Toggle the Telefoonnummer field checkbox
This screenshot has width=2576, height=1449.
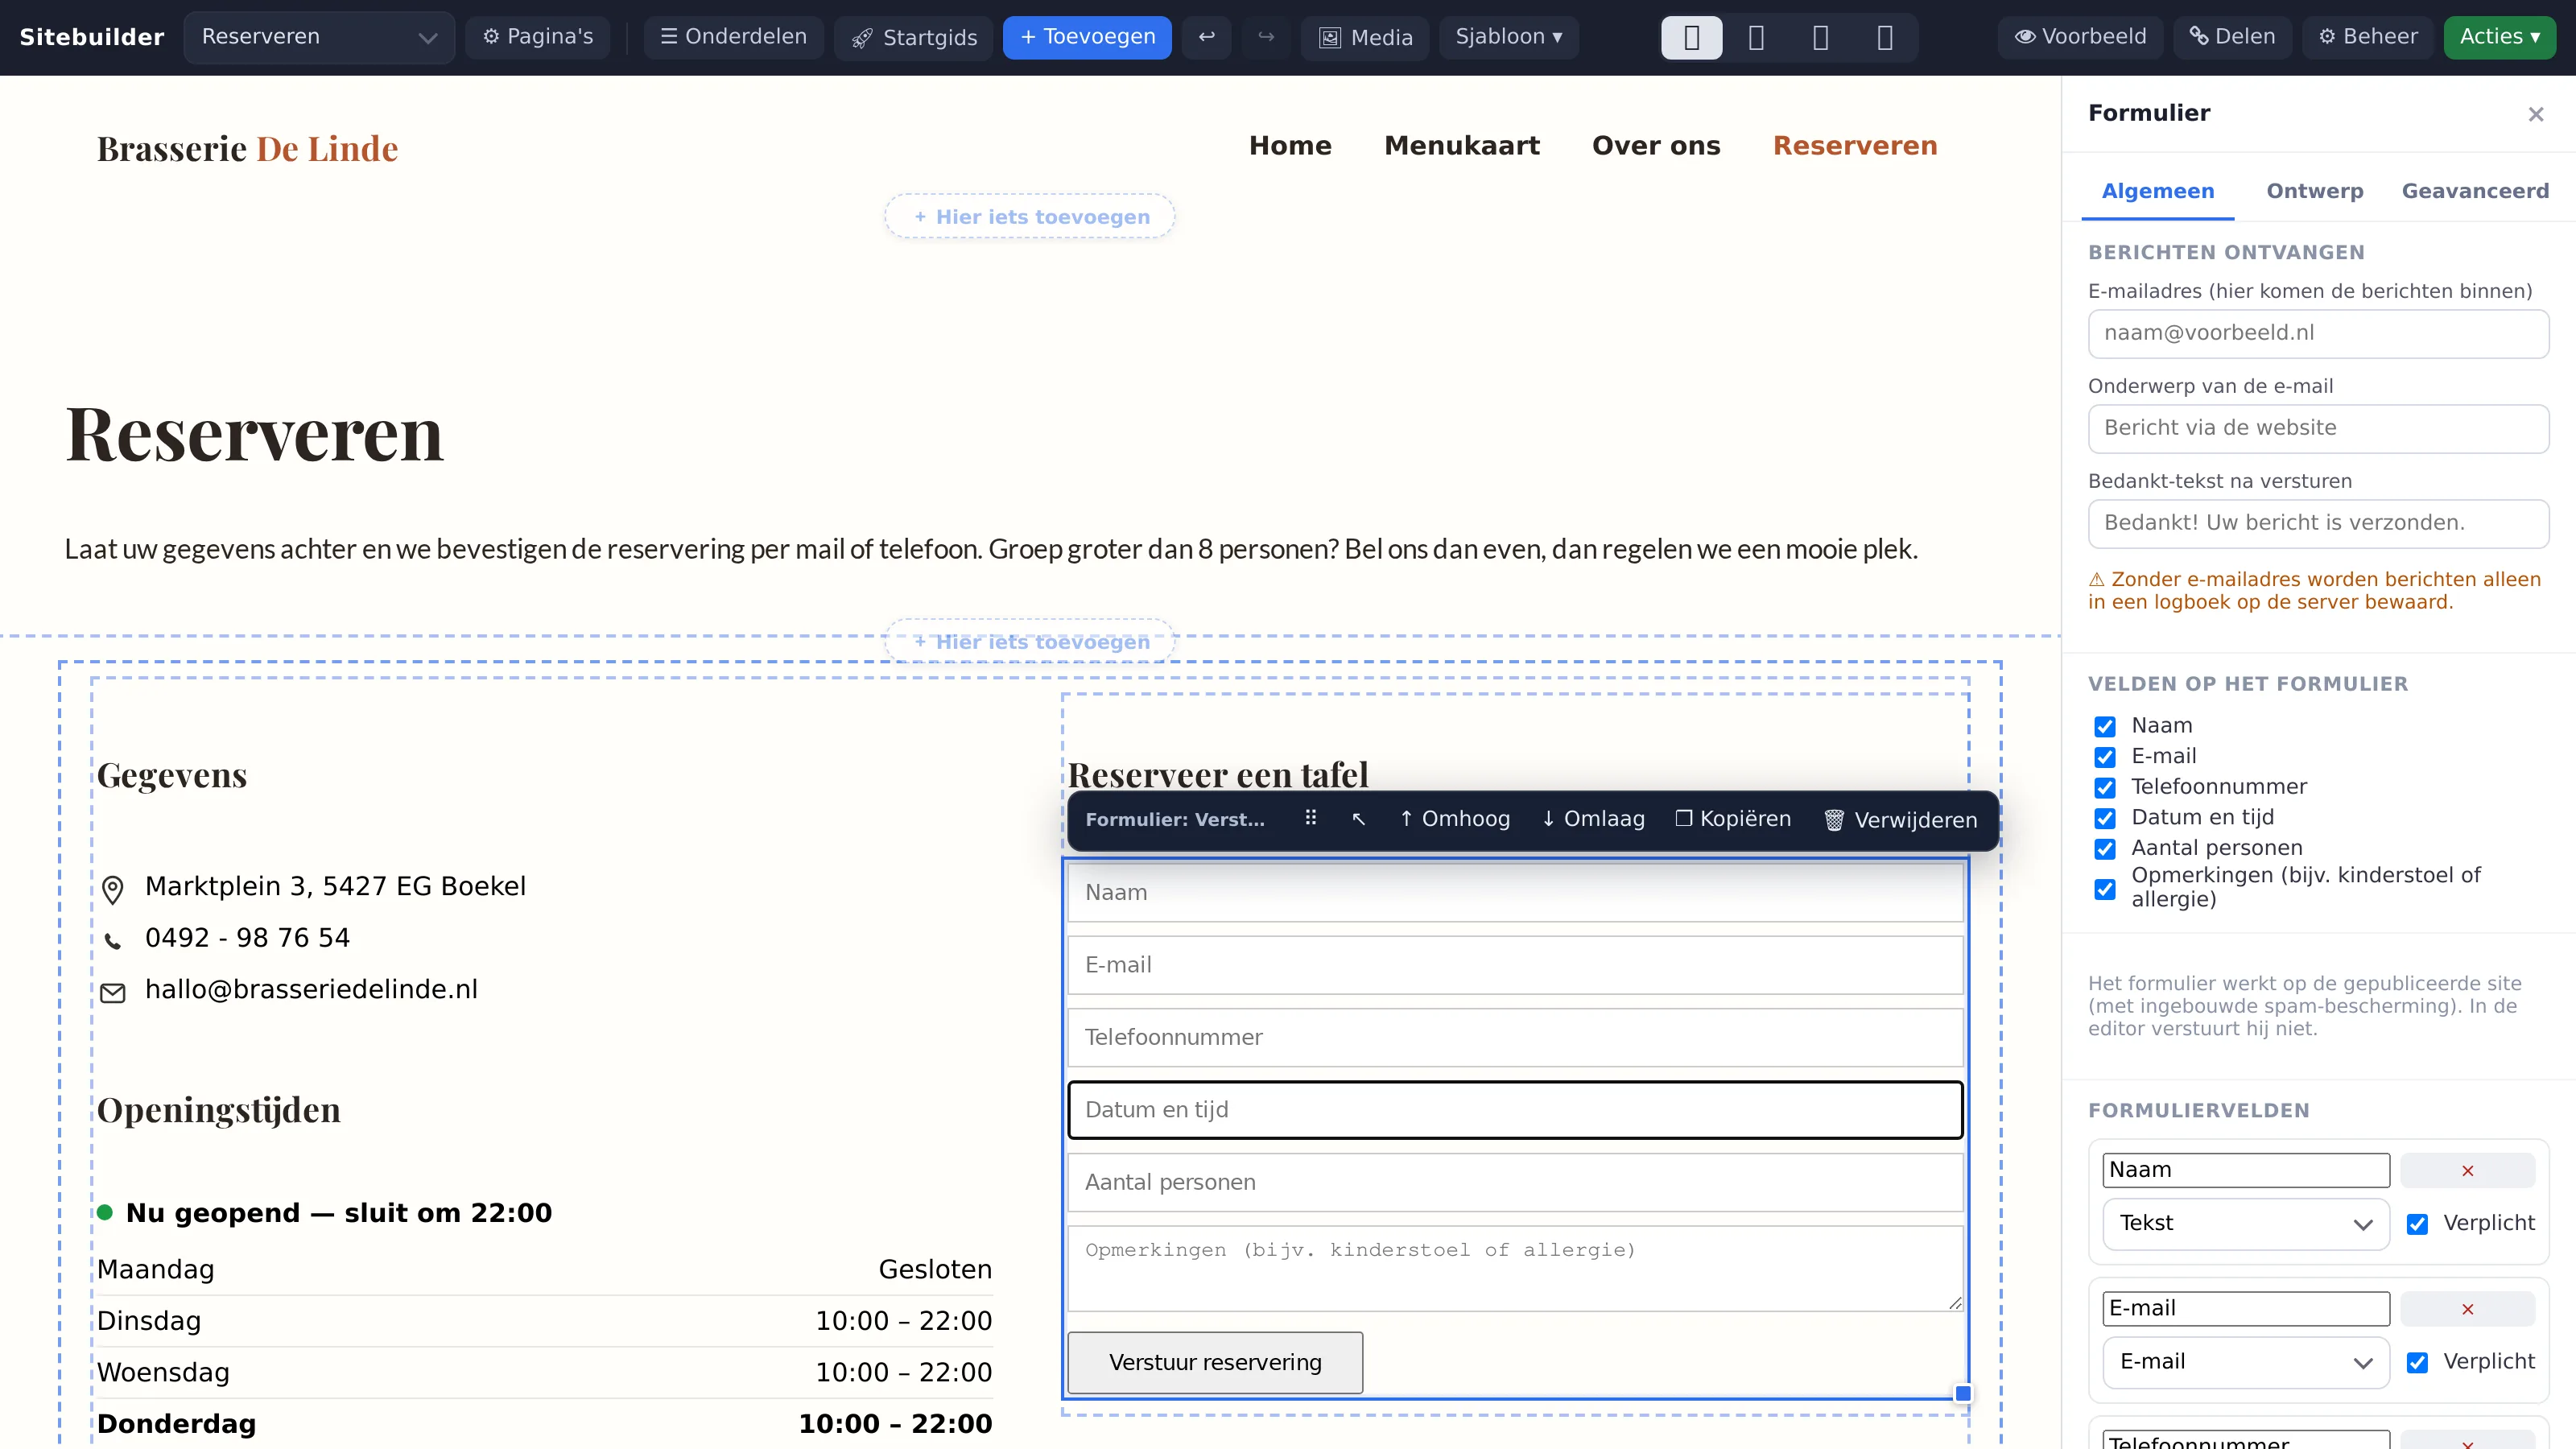point(2105,788)
